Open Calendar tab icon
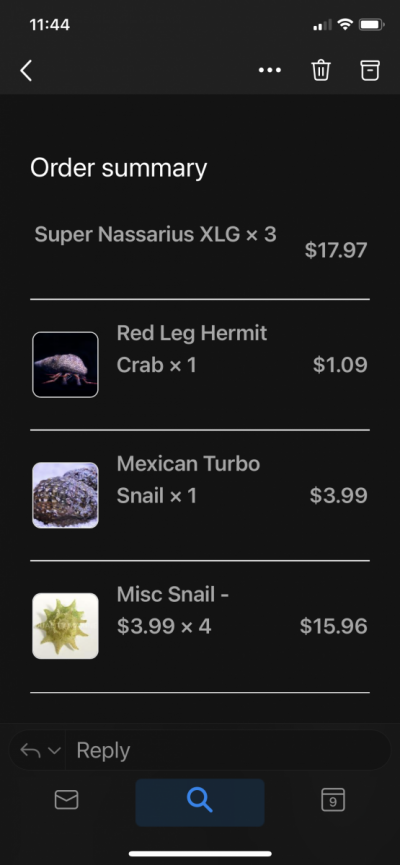 tap(333, 799)
